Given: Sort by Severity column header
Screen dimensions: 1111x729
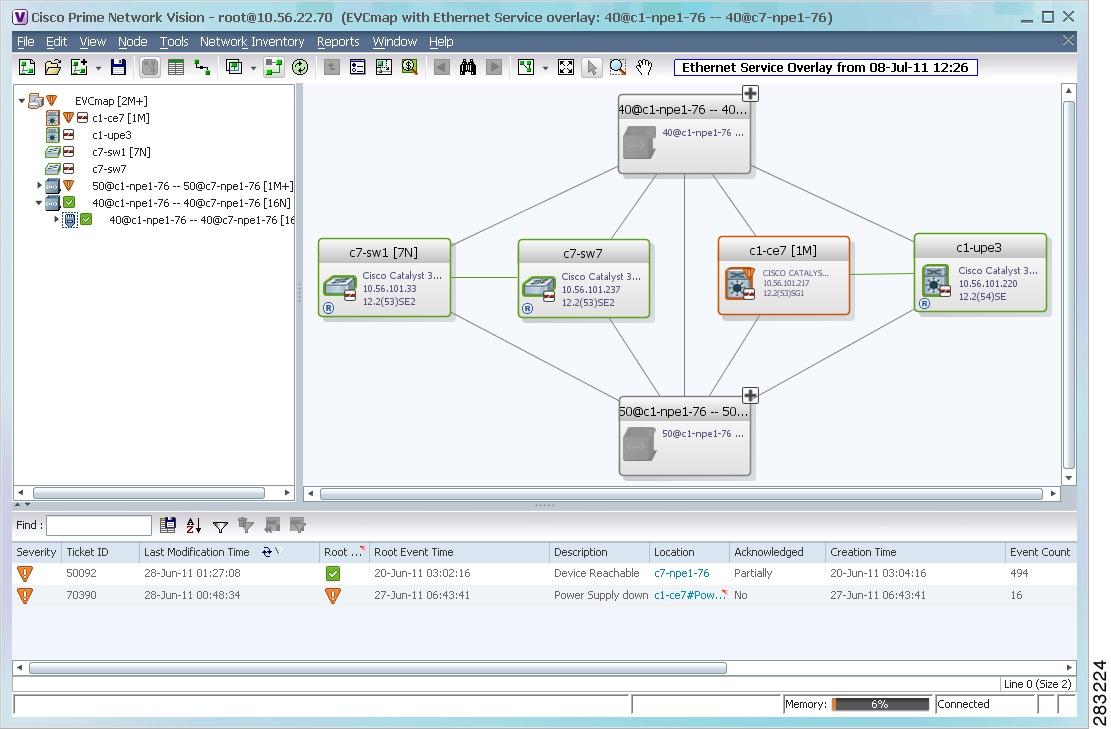Looking at the screenshot, I should (x=36, y=552).
